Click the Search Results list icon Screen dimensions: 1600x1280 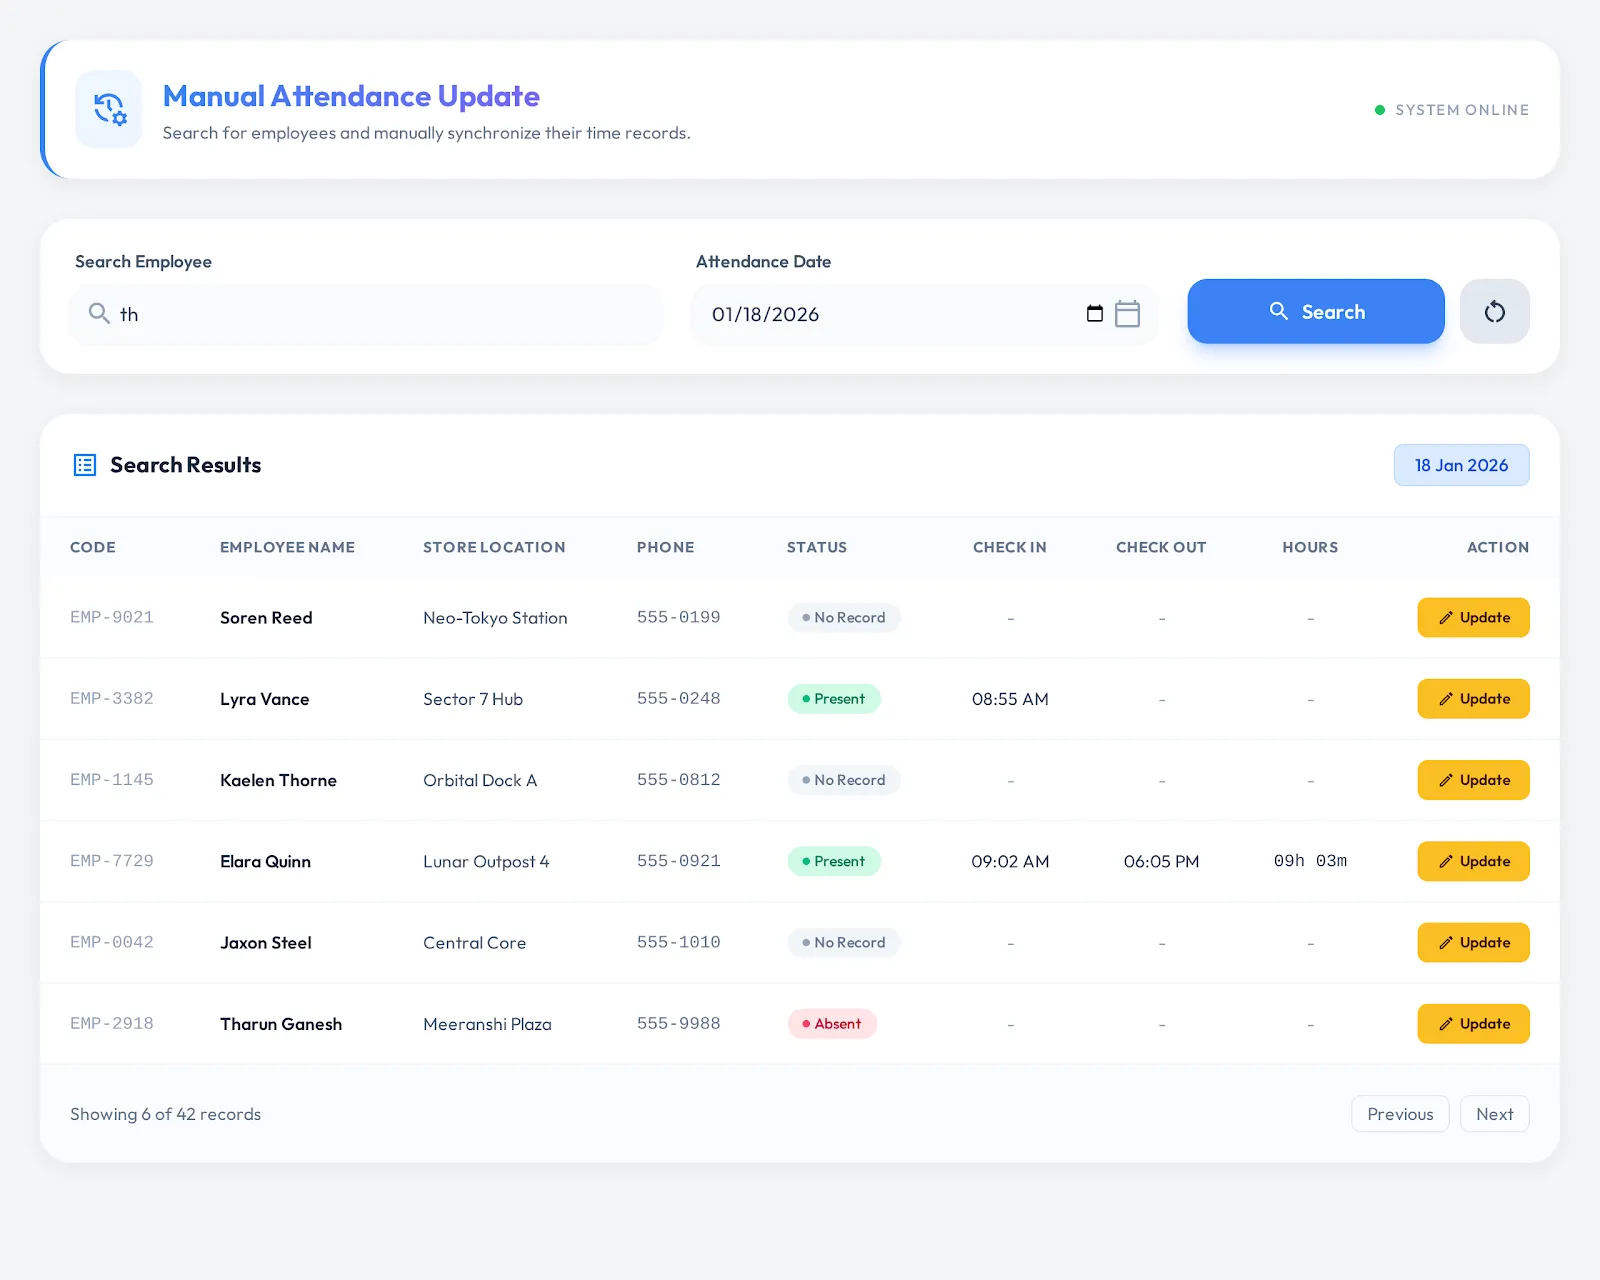[84, 464]
